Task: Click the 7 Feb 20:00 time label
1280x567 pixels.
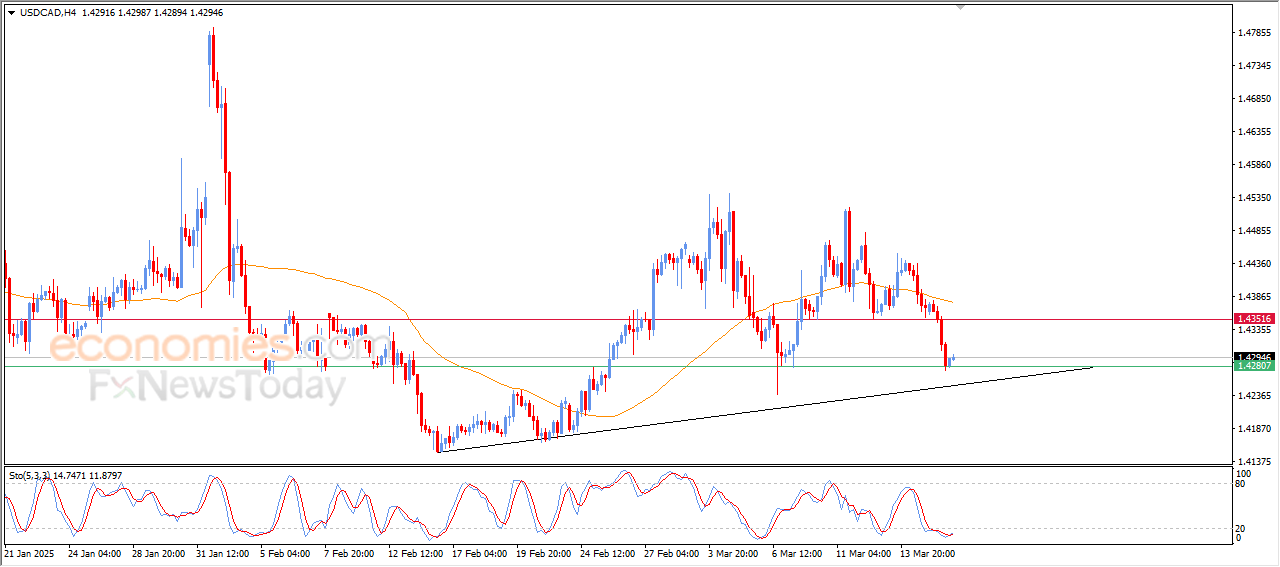Action: tap(350, 553)
